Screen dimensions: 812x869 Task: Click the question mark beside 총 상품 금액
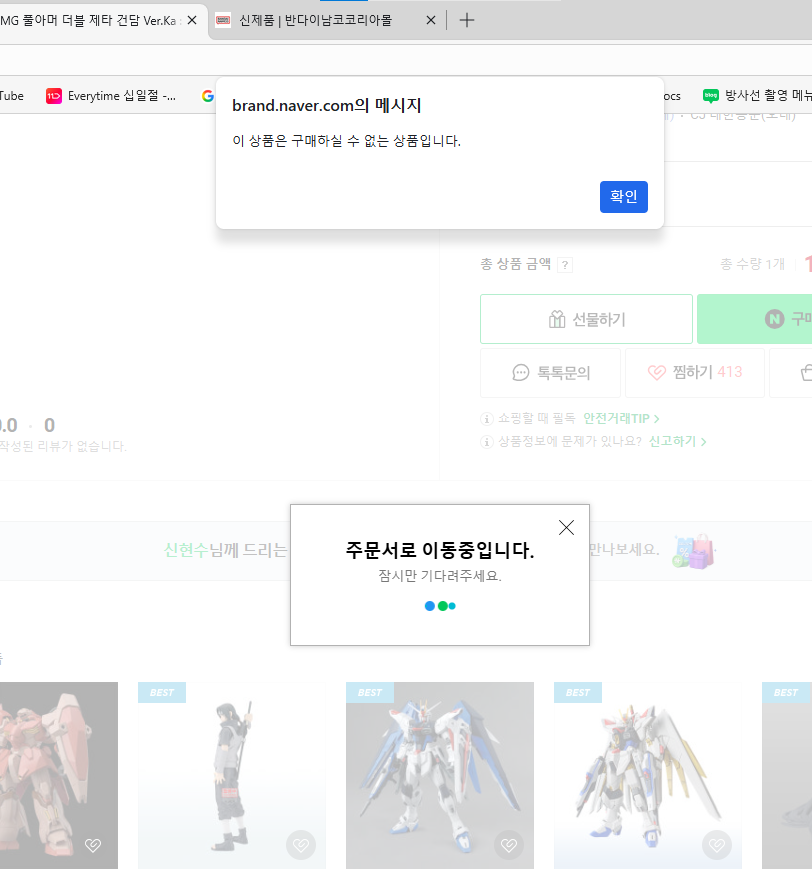coord(565,265)
